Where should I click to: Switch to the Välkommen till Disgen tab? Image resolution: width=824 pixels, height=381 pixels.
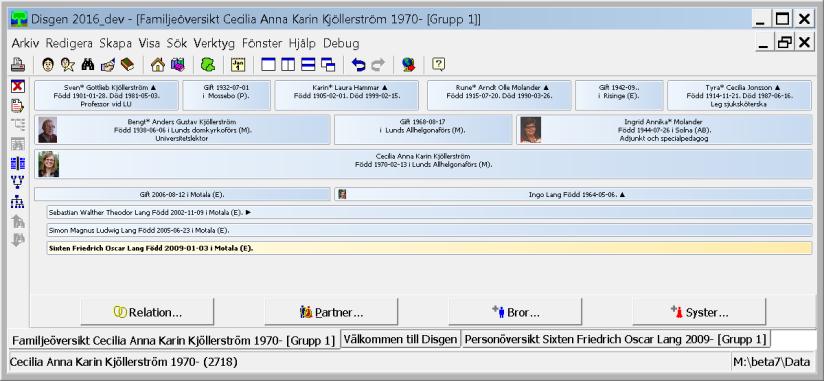(400, 339)
